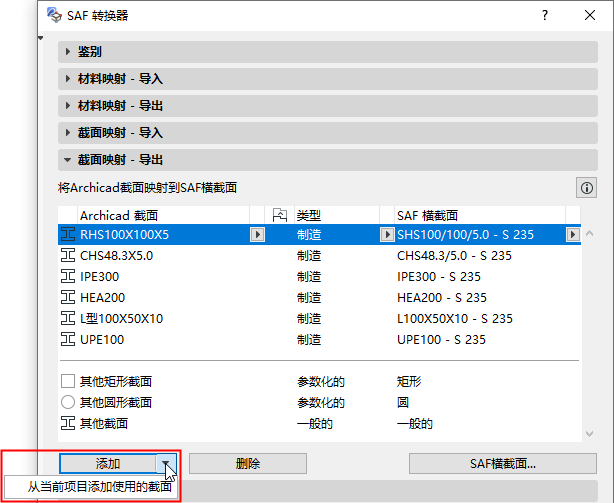
Task: Click the profile icon of CHS48.3X5.0 row
Action: [68, 256]
